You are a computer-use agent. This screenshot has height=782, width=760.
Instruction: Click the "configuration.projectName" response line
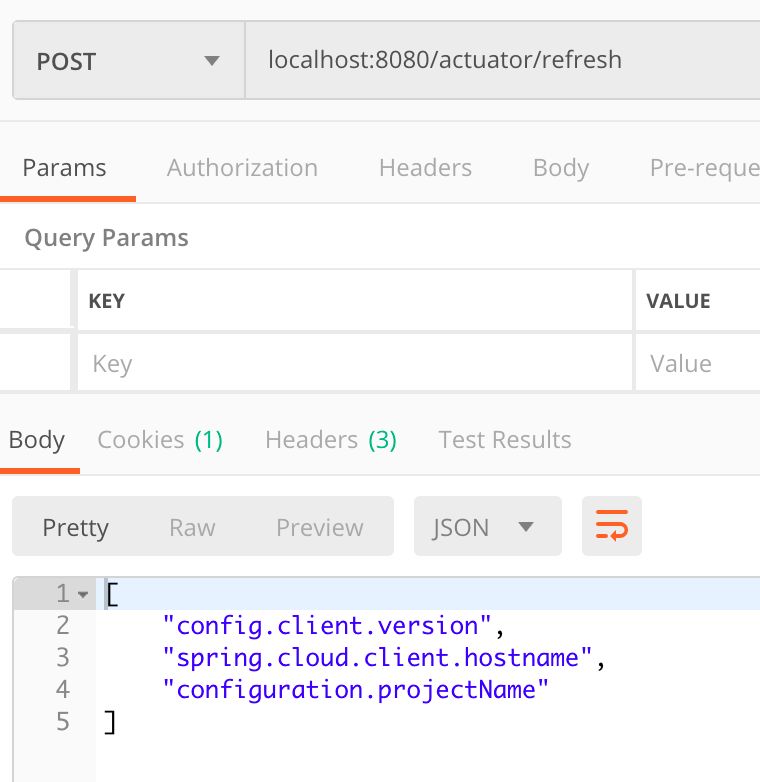363,690
